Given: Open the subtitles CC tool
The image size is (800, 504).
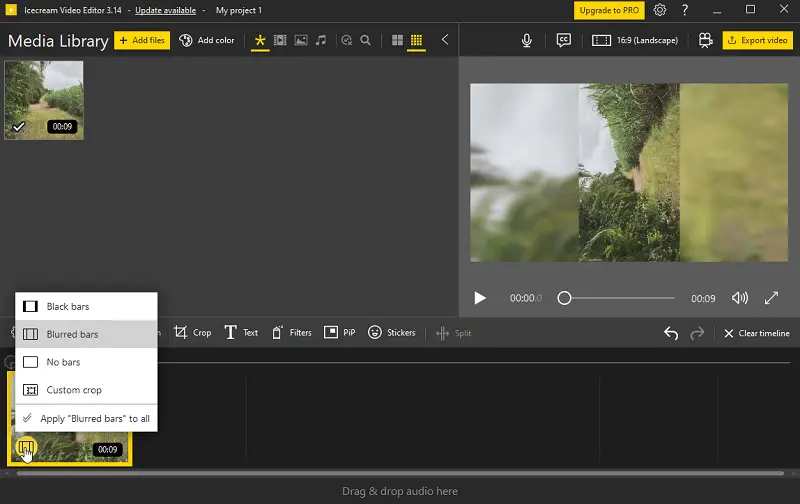Looking at the screenshot, I should pyautogui.click(x=564, y=40).
